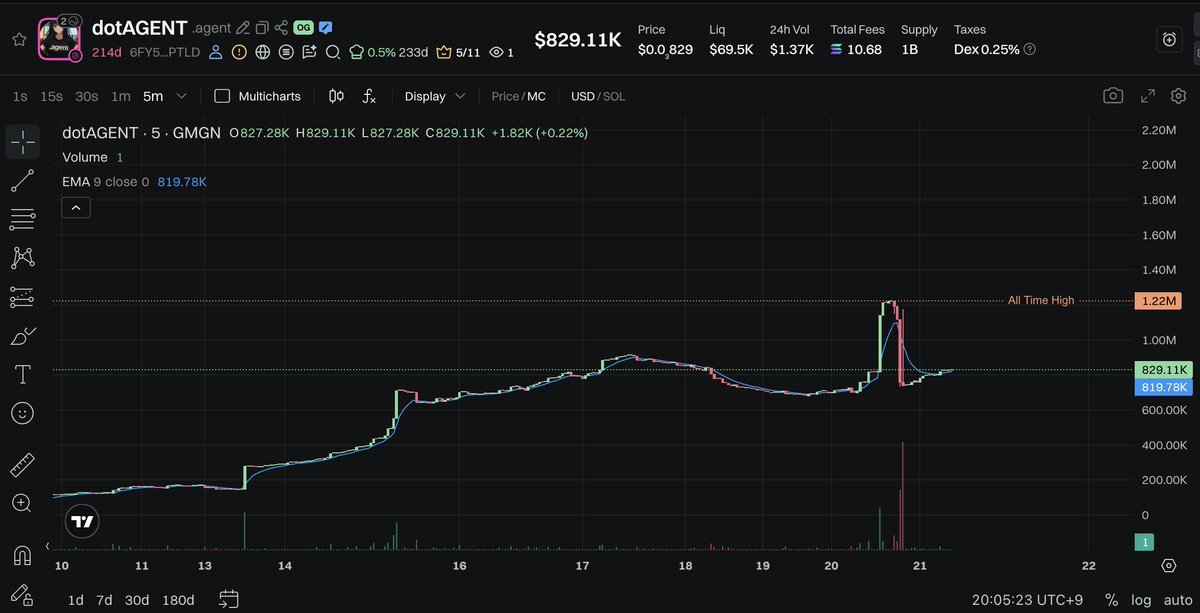
Task: Select the pattern nodes drawing tool
Action: pos(22,258)
